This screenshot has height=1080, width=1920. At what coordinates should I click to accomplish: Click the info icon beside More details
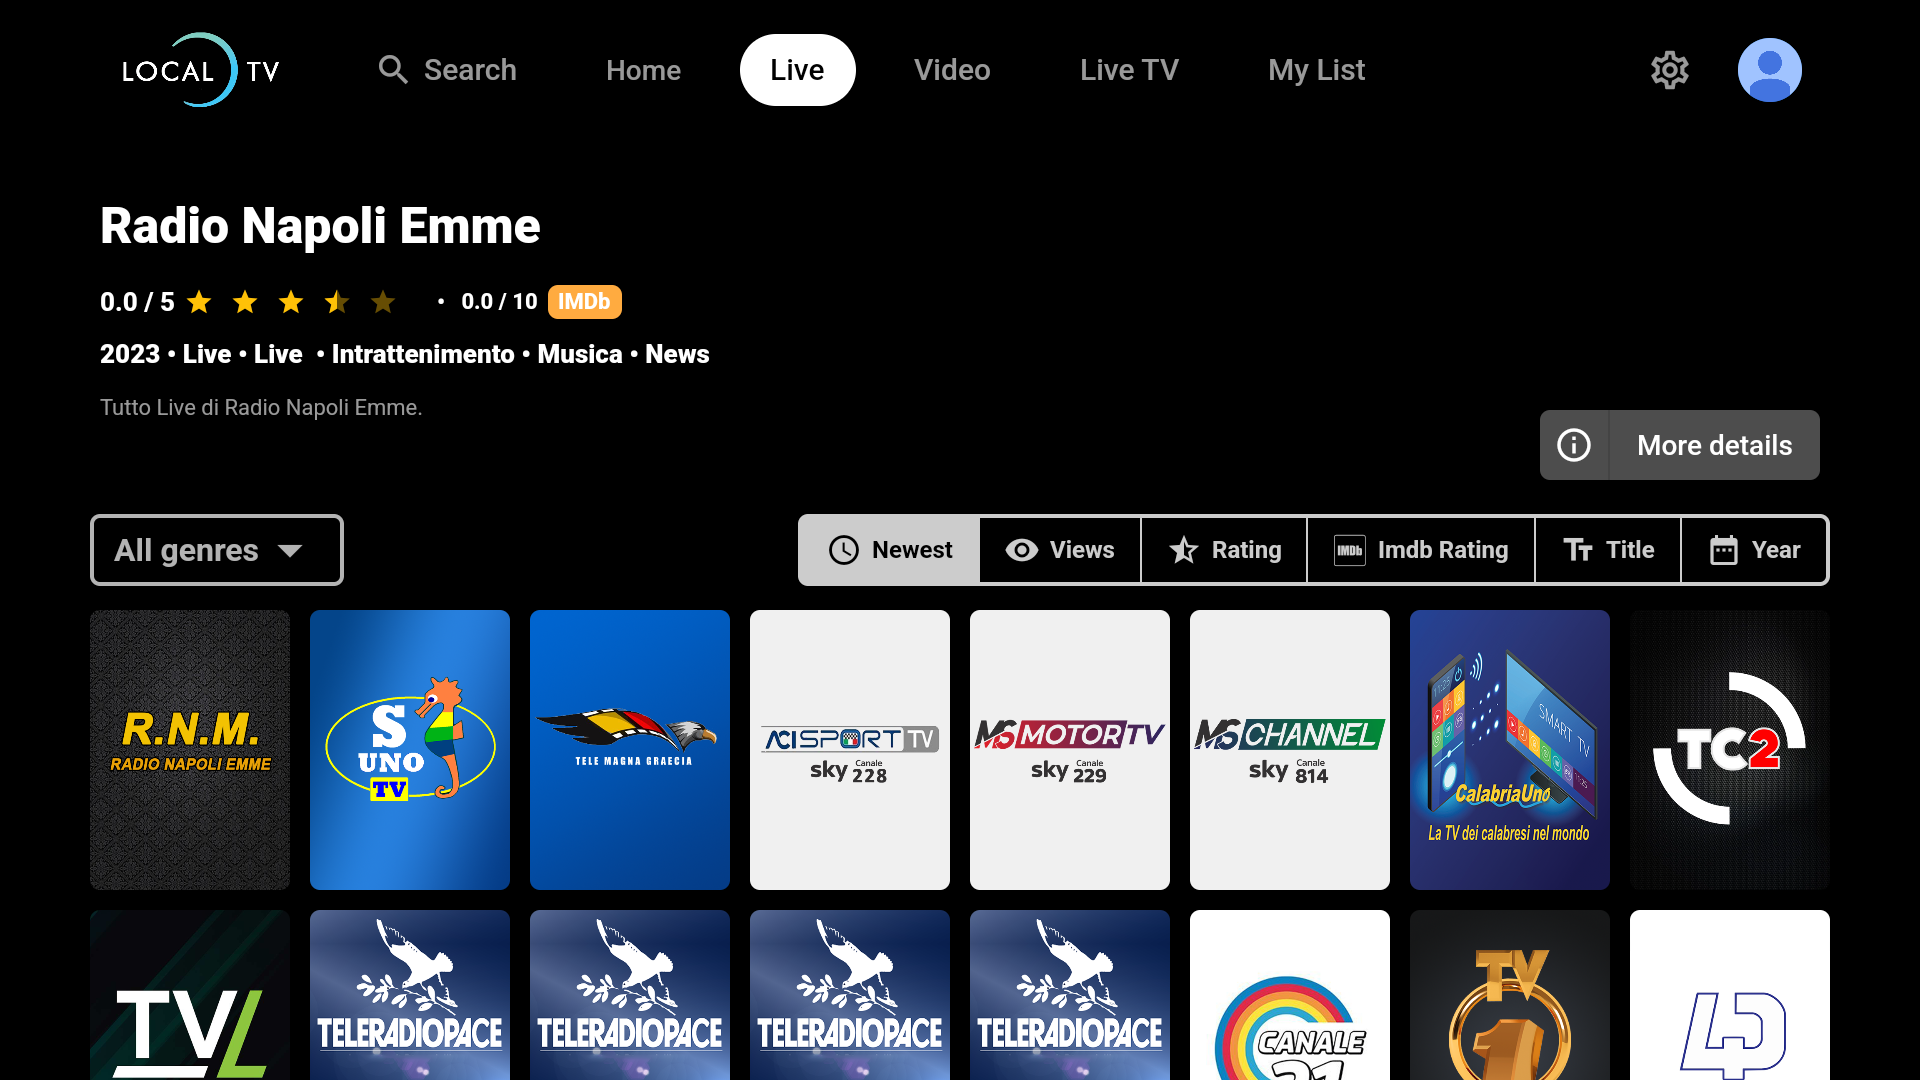click(x=1574, y=445)
